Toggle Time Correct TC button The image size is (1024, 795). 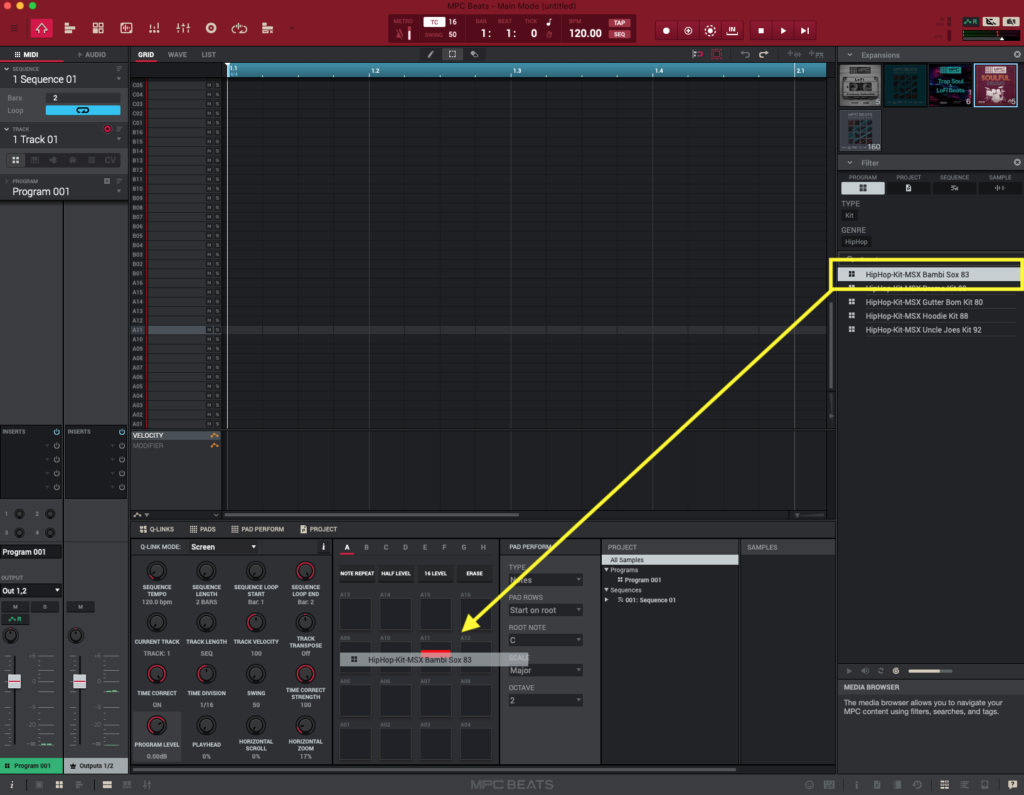pyautogui.click(x=434, y=22)
